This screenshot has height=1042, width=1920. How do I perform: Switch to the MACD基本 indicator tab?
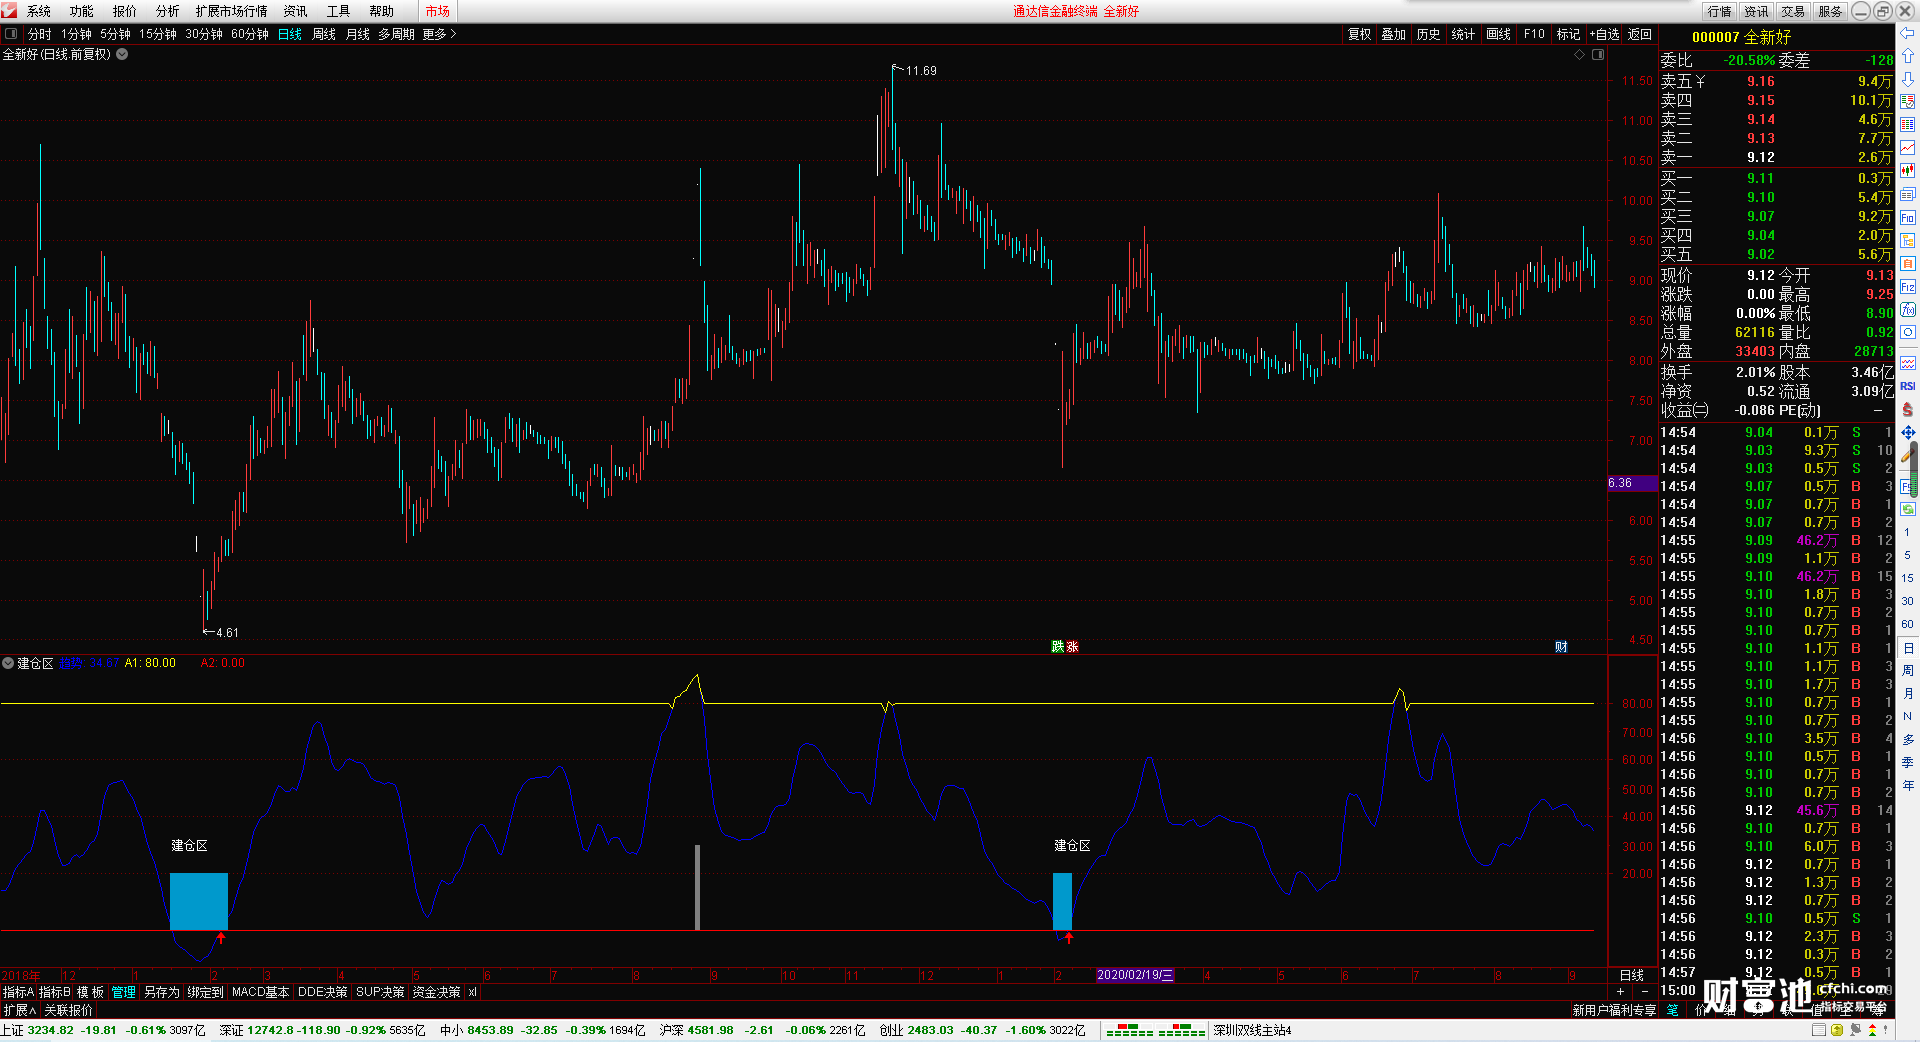260,992
